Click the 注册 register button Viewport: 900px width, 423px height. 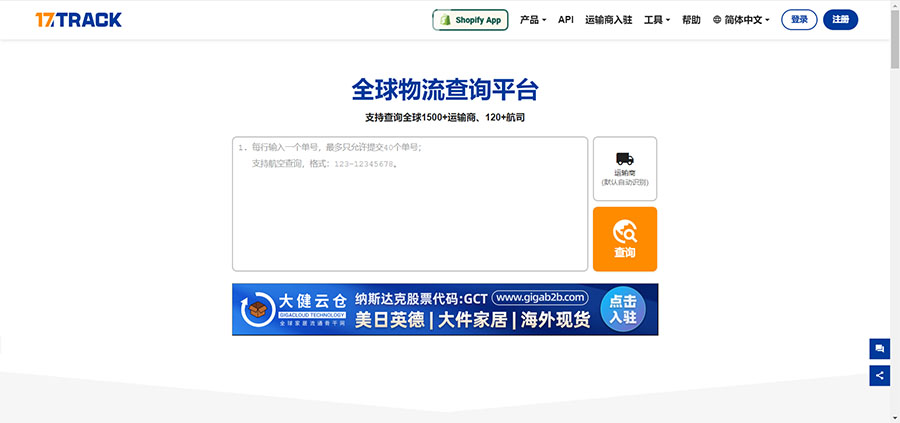(840, 20)
